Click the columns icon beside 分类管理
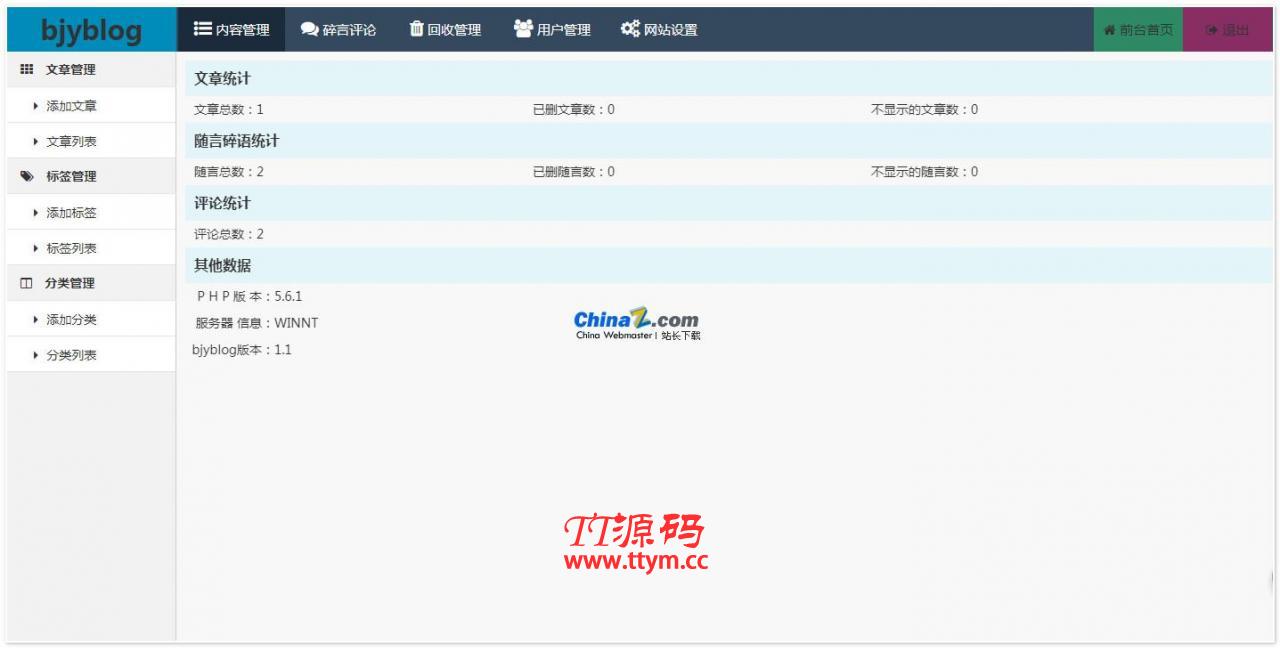Viewport: 1280px width, 648px height. tap(27, 284)
